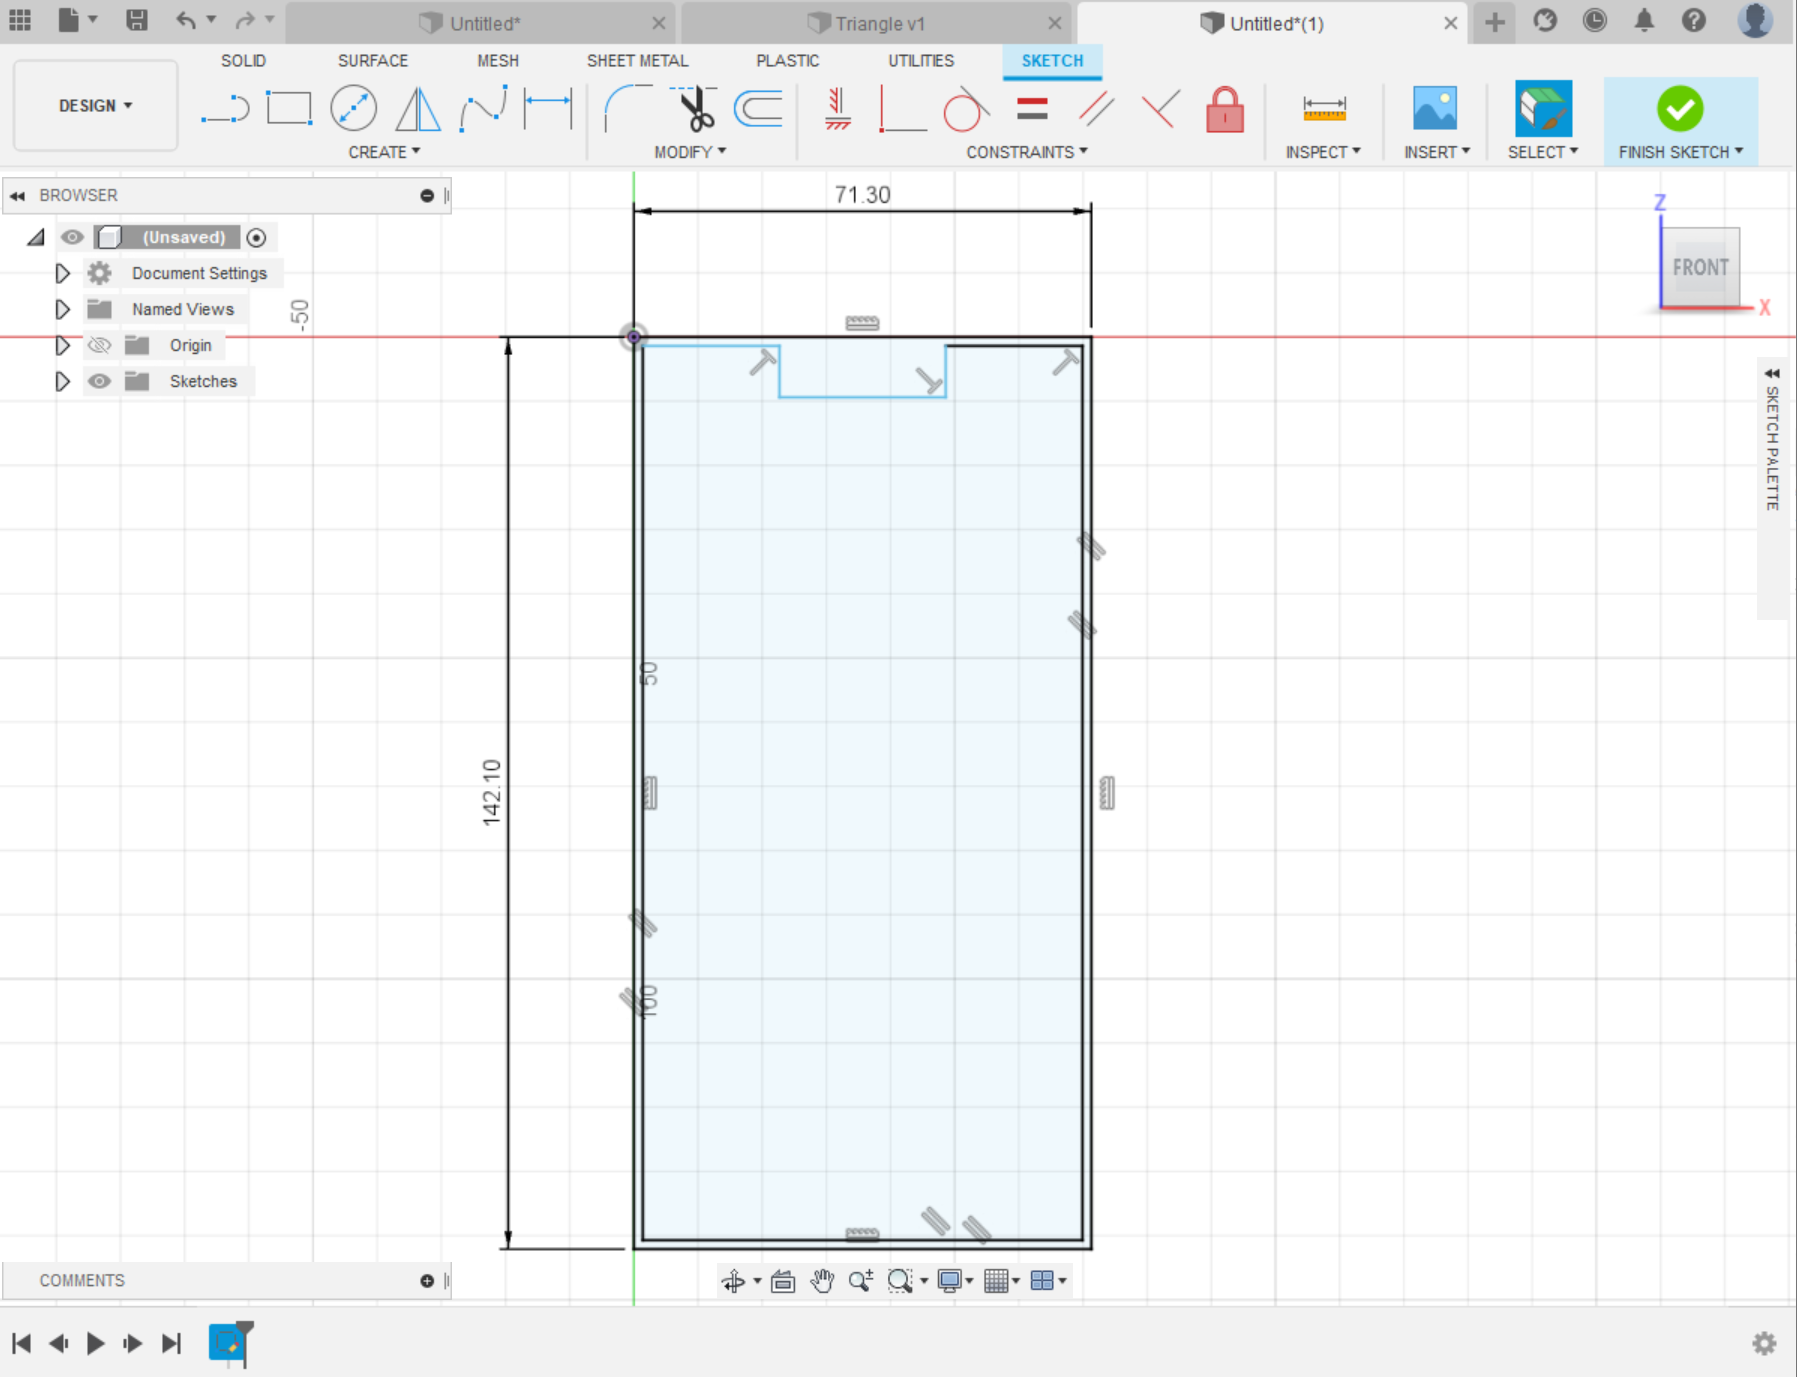The width and height of the screenshot is (1797, 1377).
Task: Switch to the SOLID tab
Action: [x=243, y=61]
